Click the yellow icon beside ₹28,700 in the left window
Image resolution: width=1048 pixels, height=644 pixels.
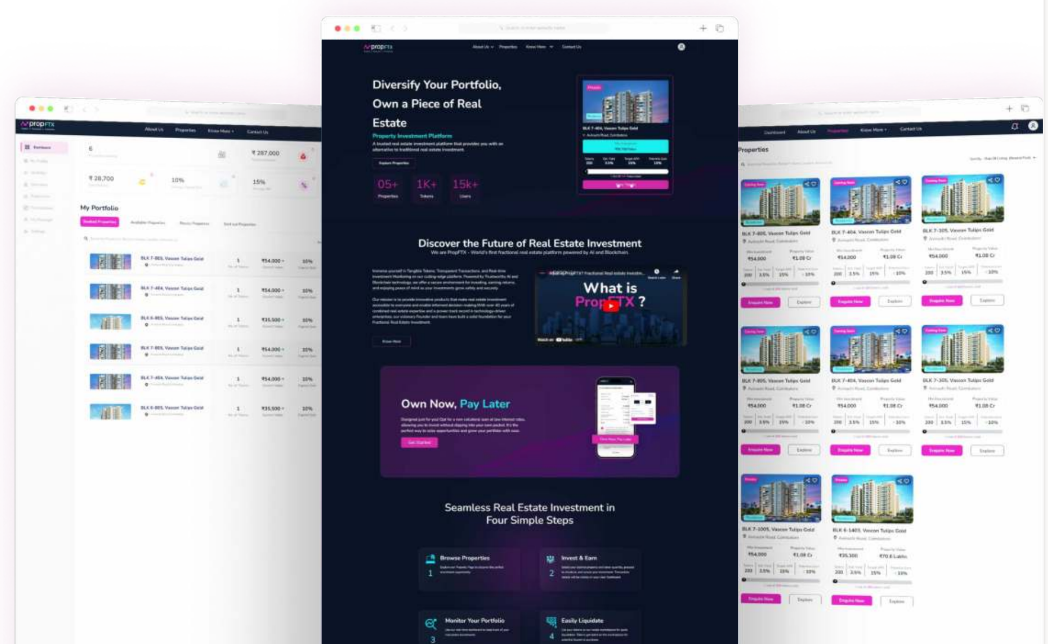142,182
